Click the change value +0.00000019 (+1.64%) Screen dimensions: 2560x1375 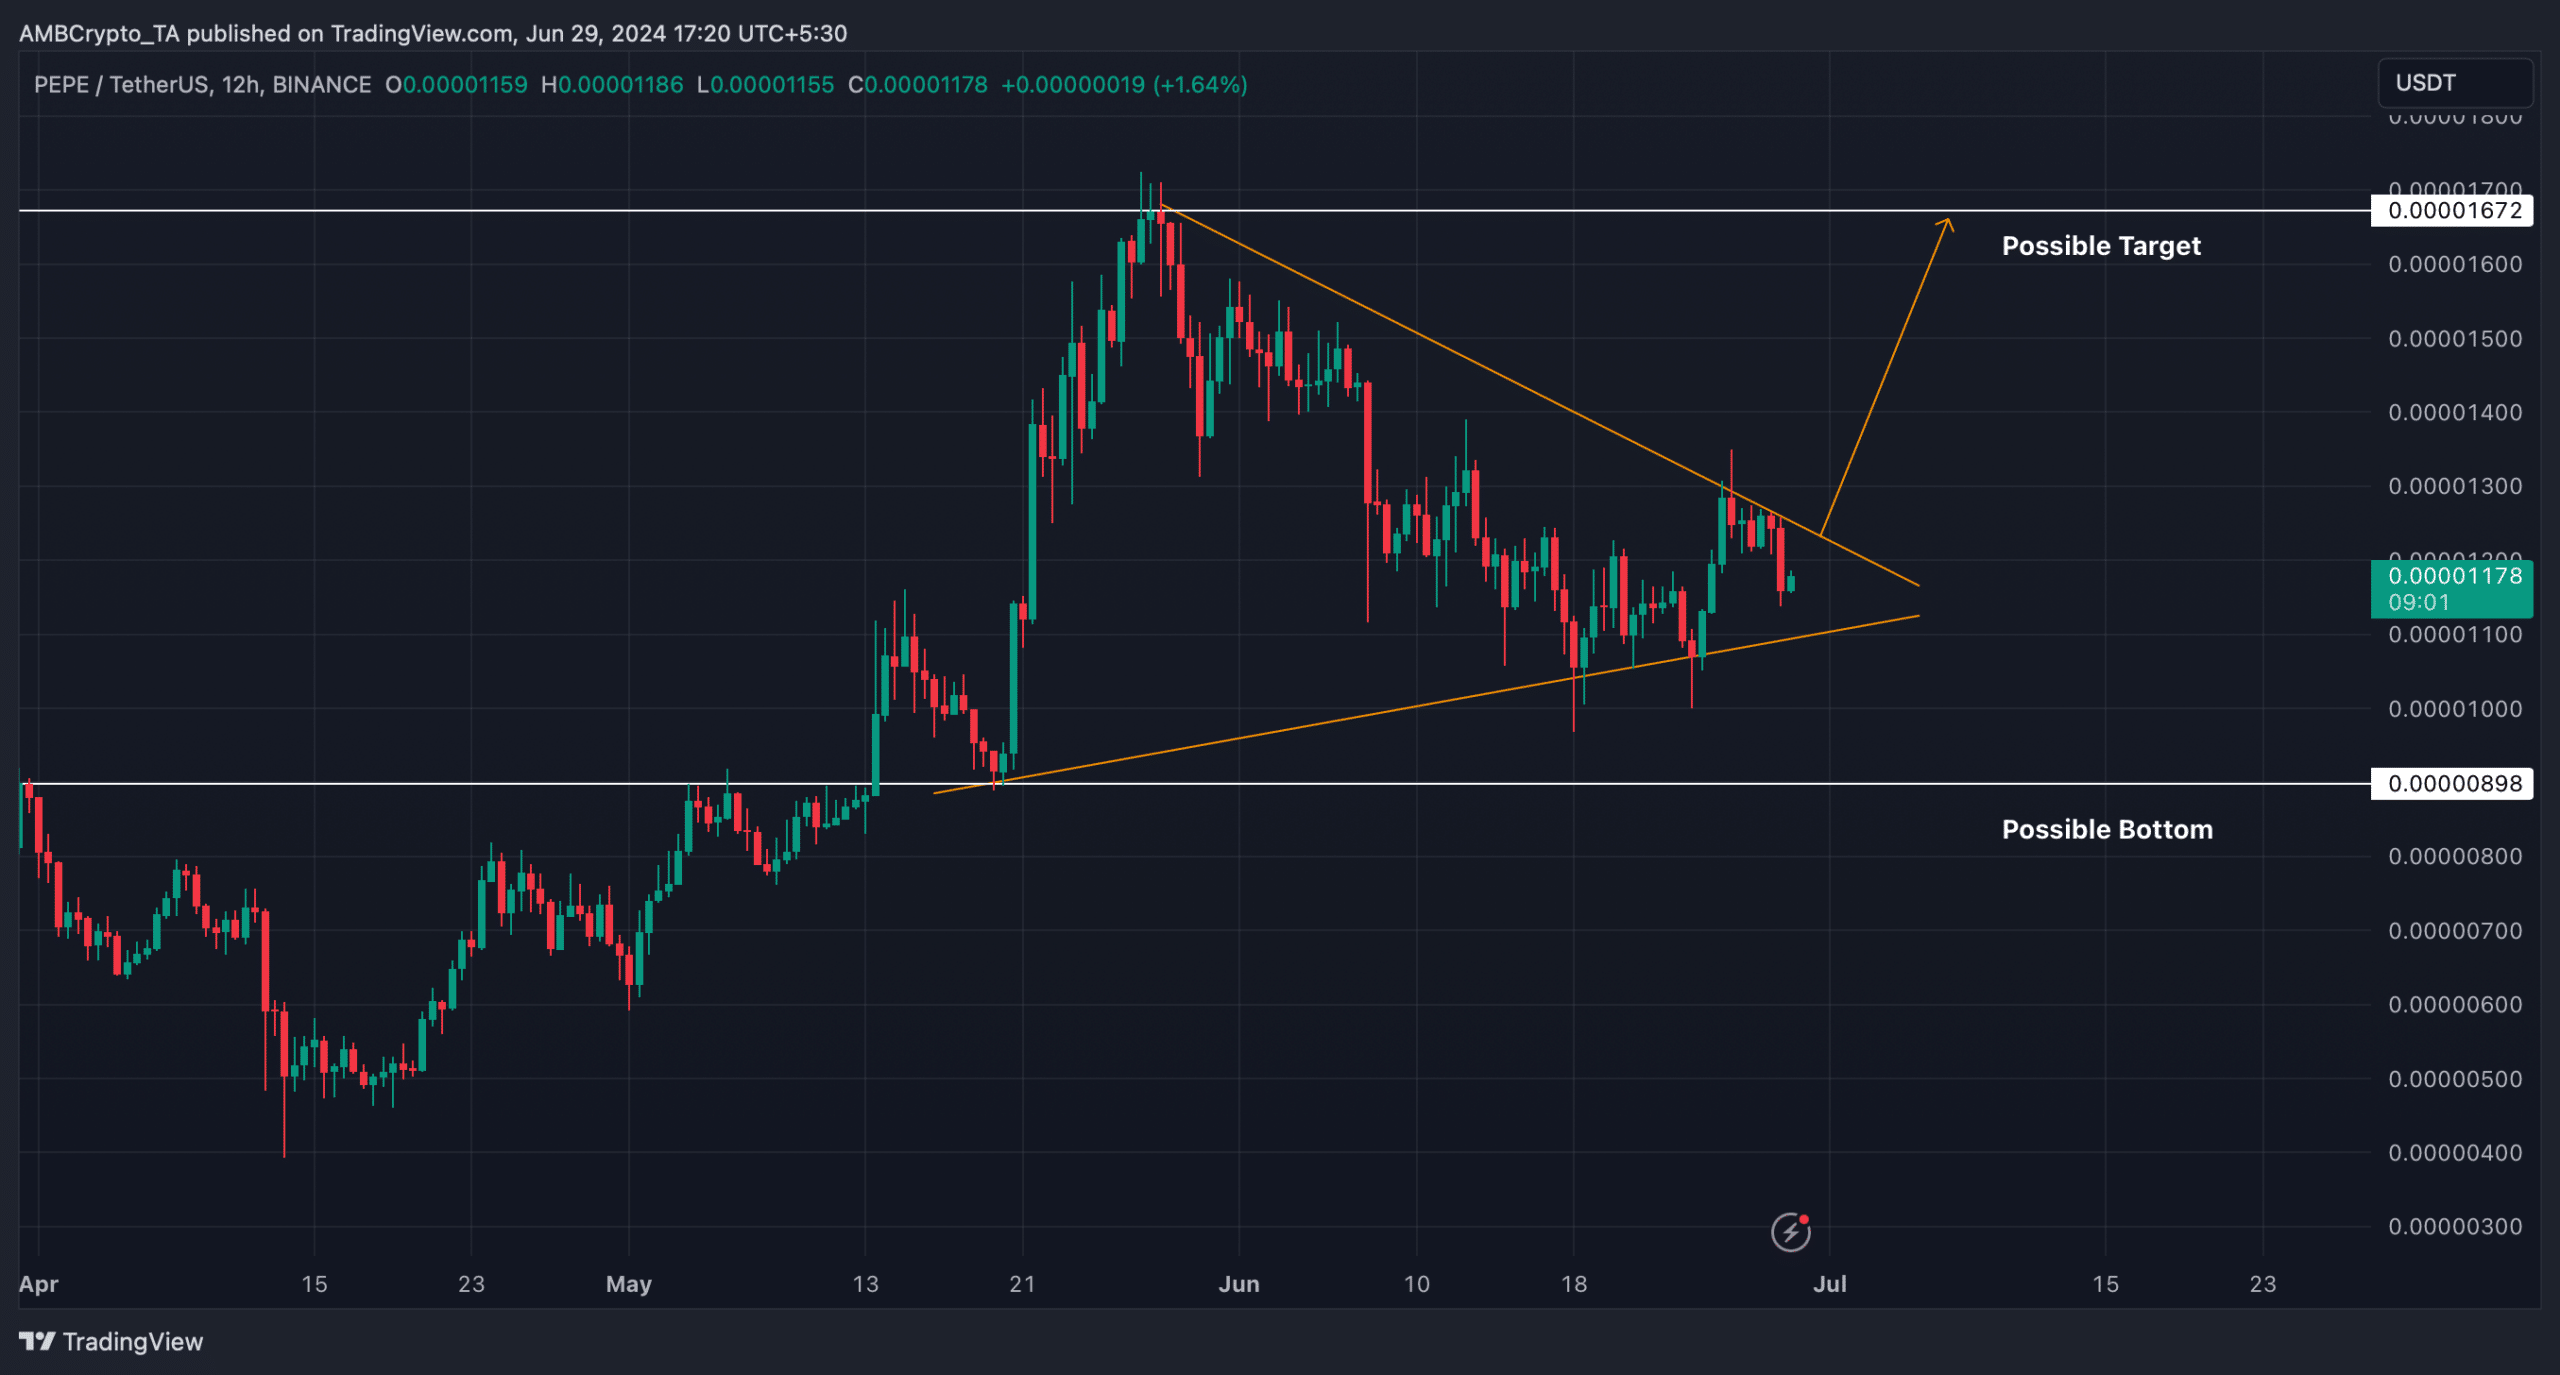(1124, 85)
